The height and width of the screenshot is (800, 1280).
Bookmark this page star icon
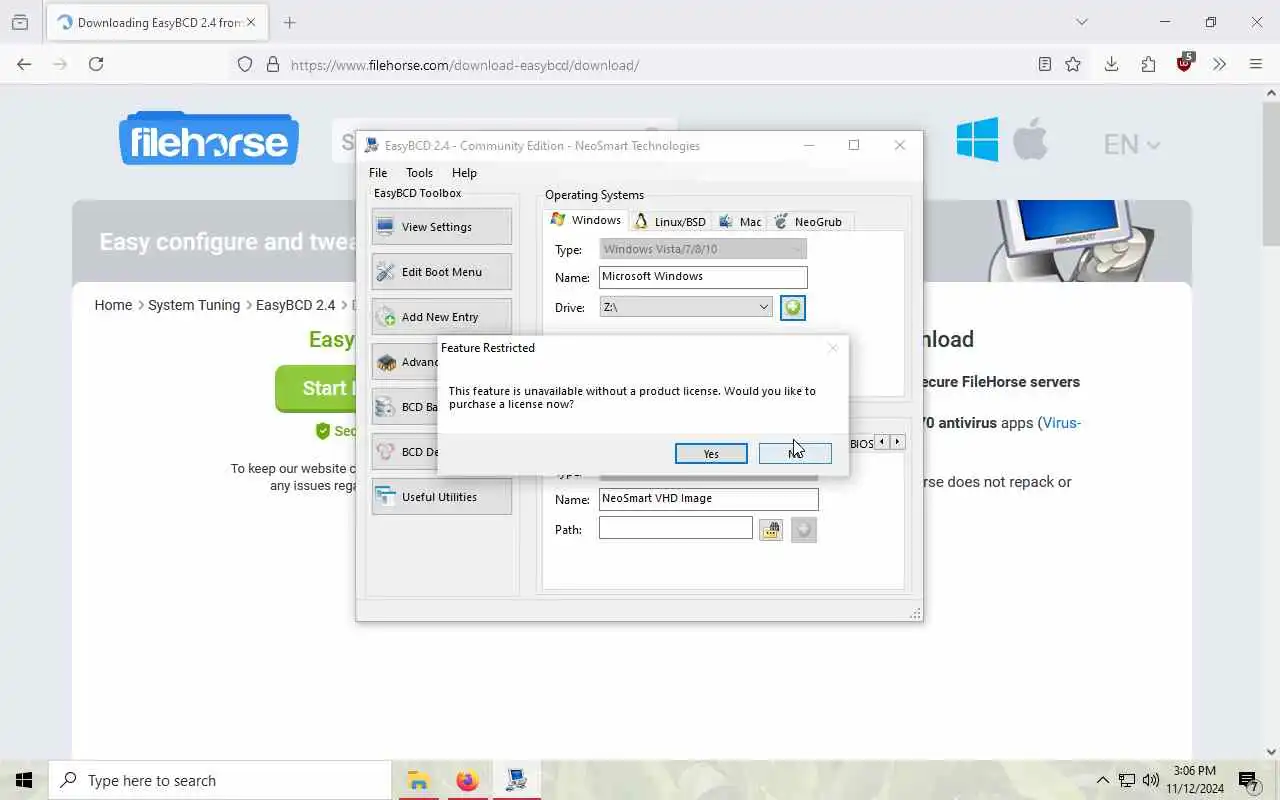click(1073, 64)
